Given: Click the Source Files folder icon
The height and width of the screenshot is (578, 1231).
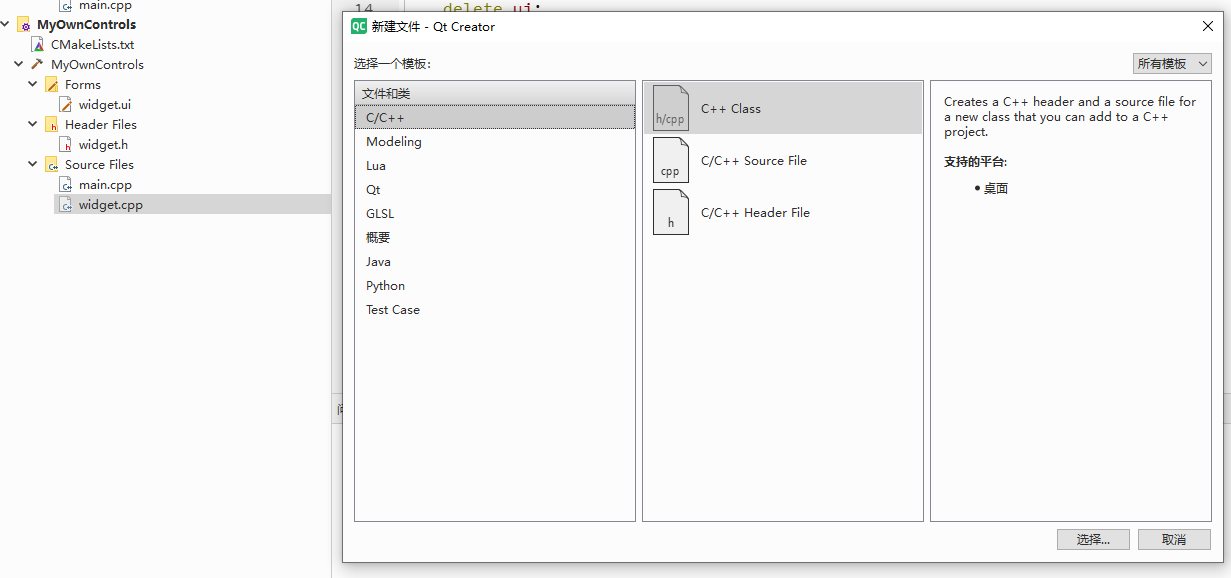Looking at the screenshot, I should click(52, 165).
